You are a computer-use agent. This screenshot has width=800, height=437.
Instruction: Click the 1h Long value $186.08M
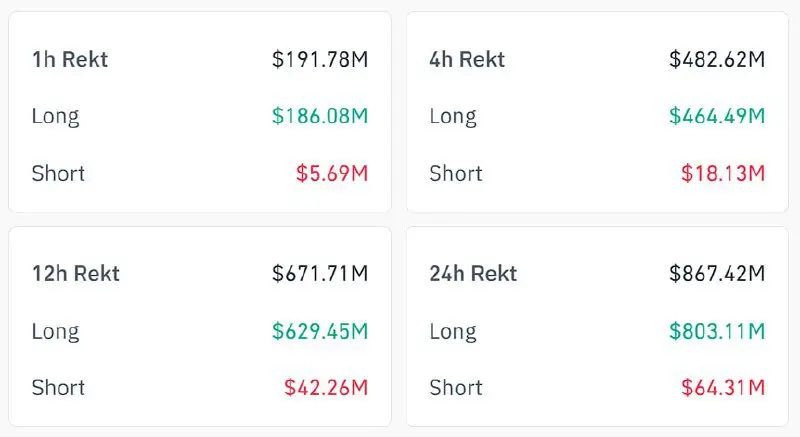(320, 116)
